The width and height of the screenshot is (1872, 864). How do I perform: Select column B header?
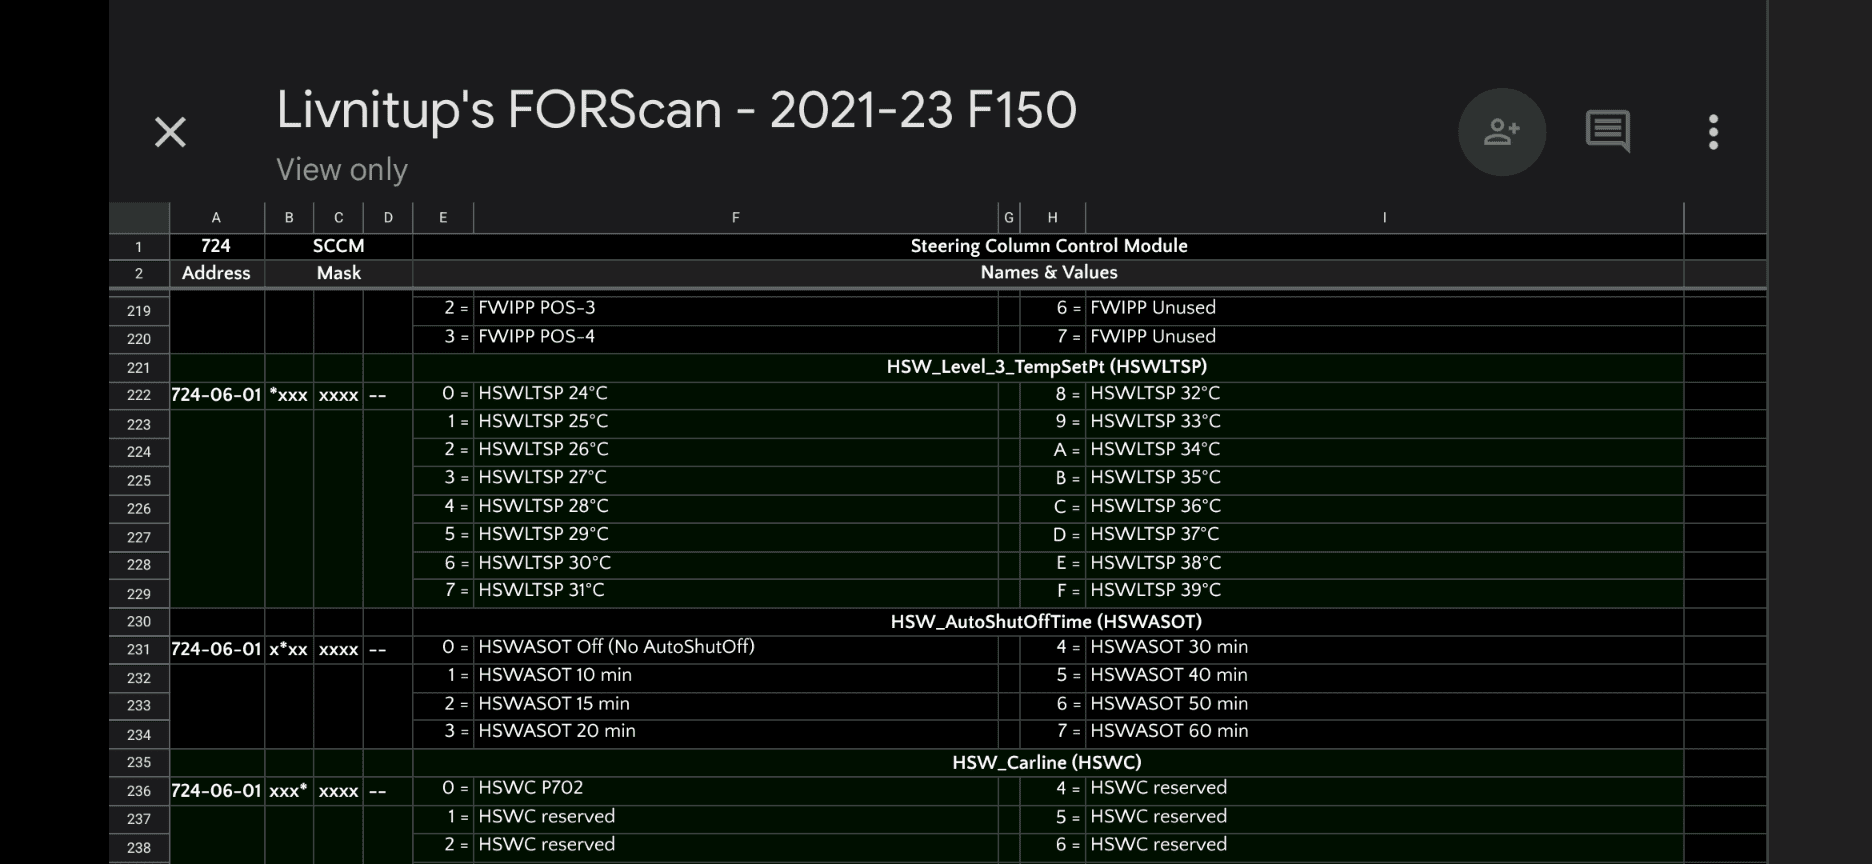(289, 218)
